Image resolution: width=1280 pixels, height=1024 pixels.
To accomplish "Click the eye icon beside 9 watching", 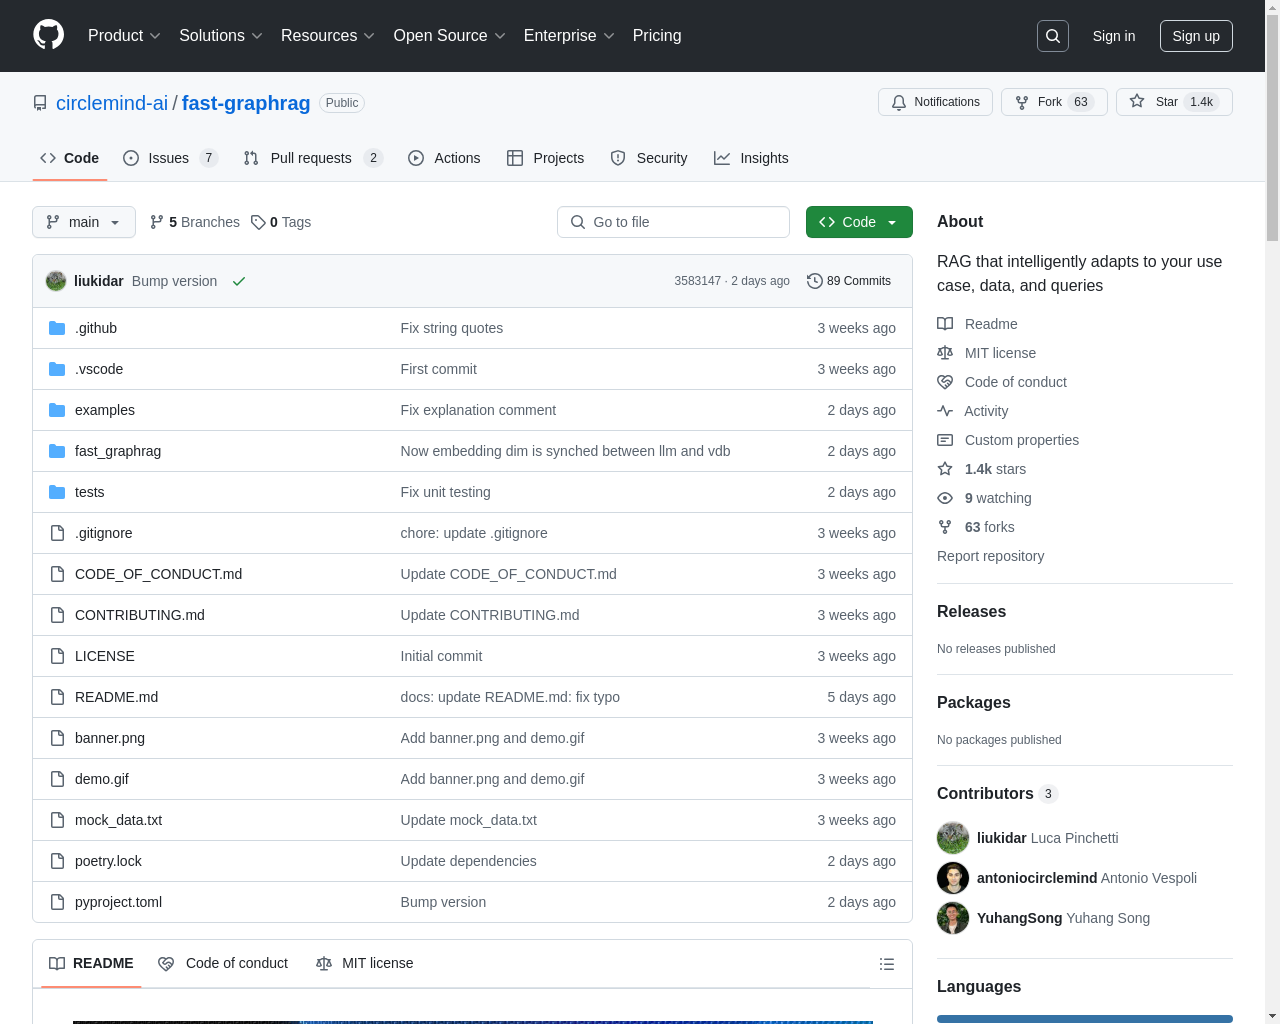I will pos(945,498).
